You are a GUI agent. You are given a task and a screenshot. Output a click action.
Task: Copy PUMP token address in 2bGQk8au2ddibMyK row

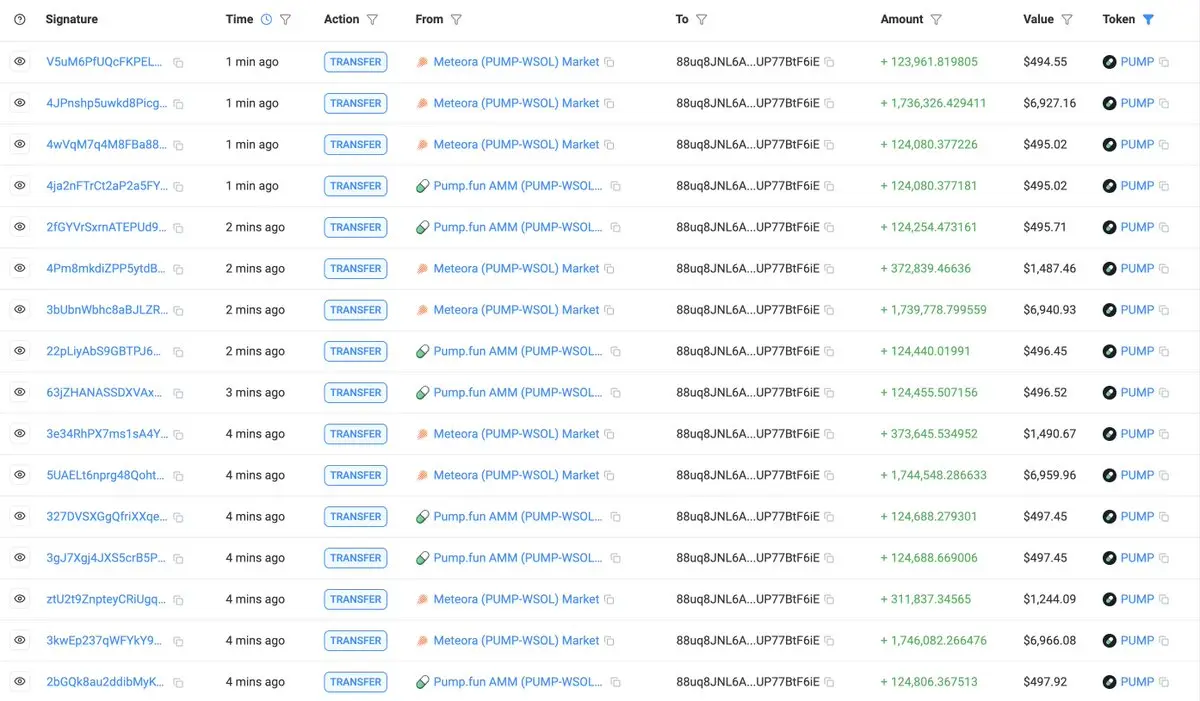click(x=1164, y=683)
